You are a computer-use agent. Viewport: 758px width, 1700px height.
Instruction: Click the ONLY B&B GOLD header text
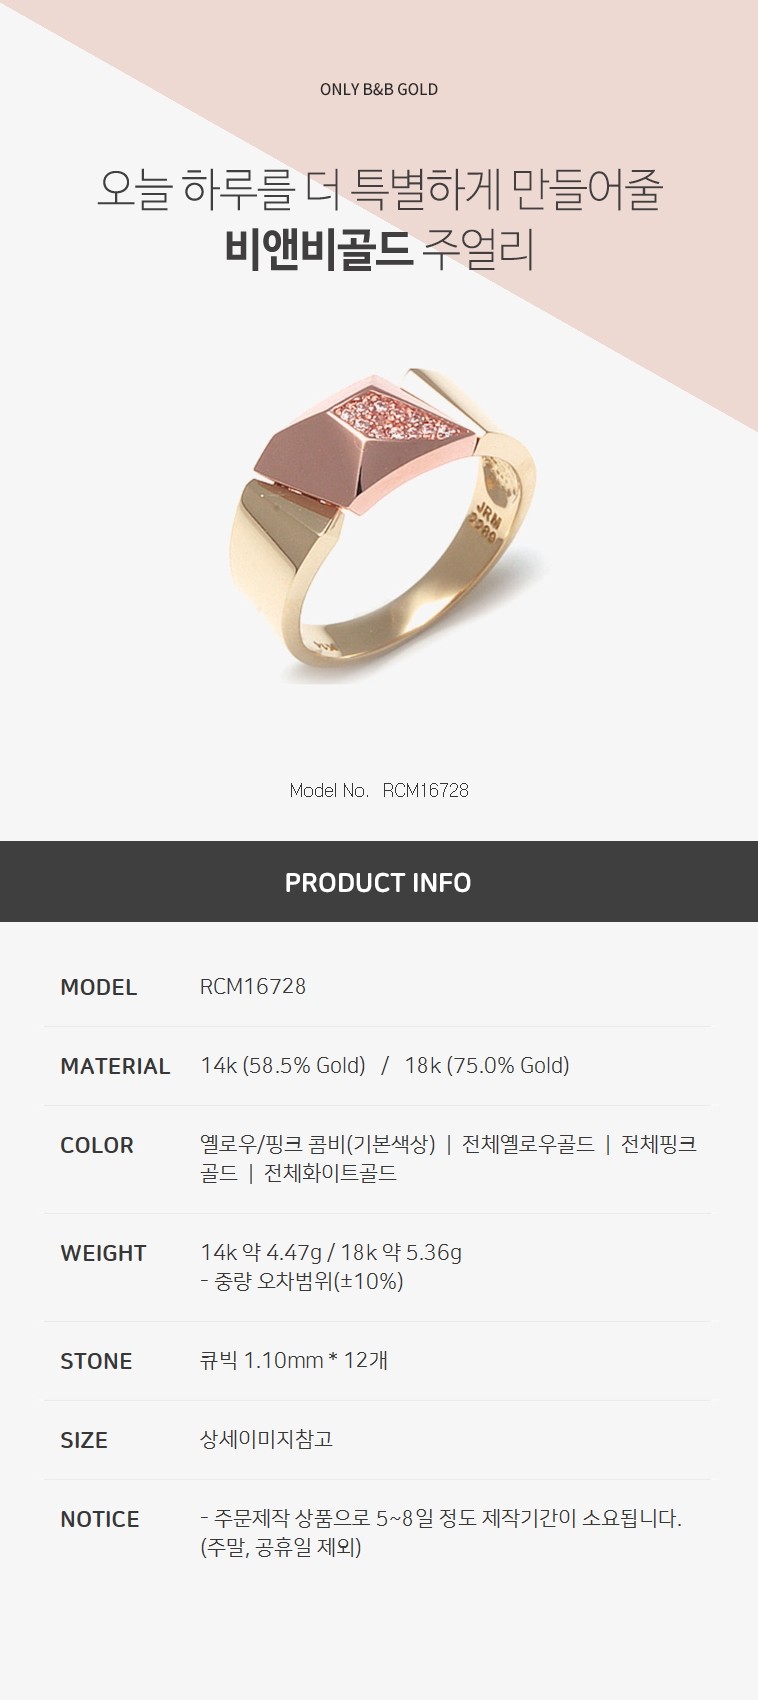(379, 89)
